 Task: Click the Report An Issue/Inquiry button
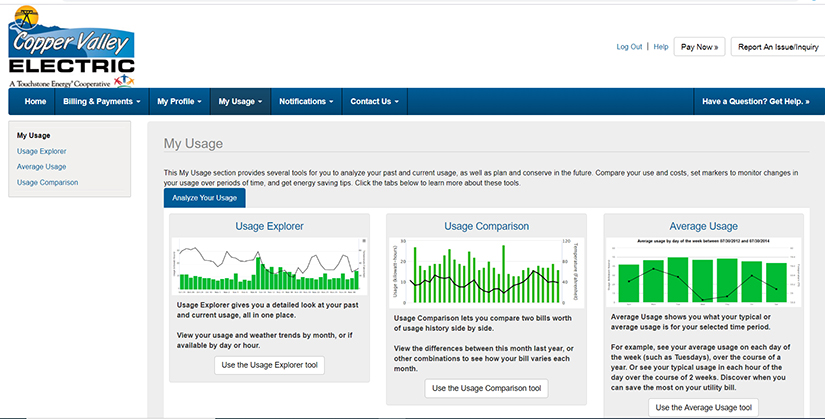point(777,47)
